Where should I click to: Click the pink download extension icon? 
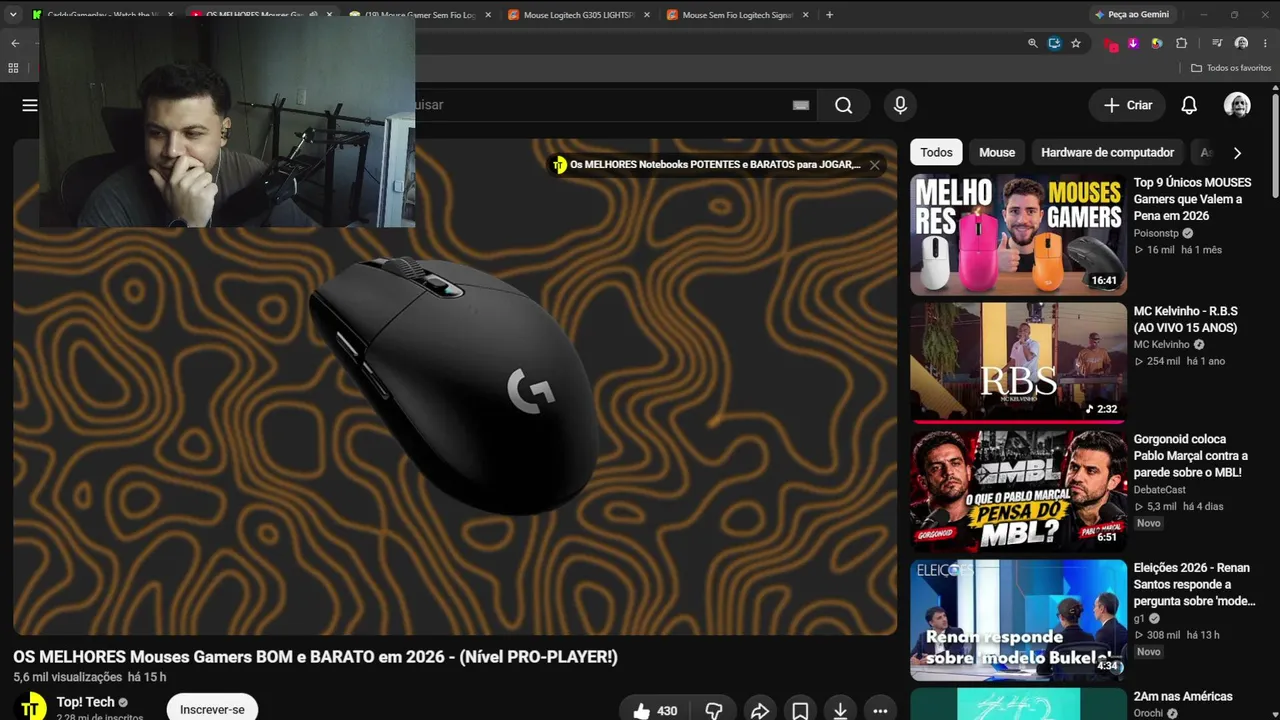pyautogui.click(x=1133, y=43)
